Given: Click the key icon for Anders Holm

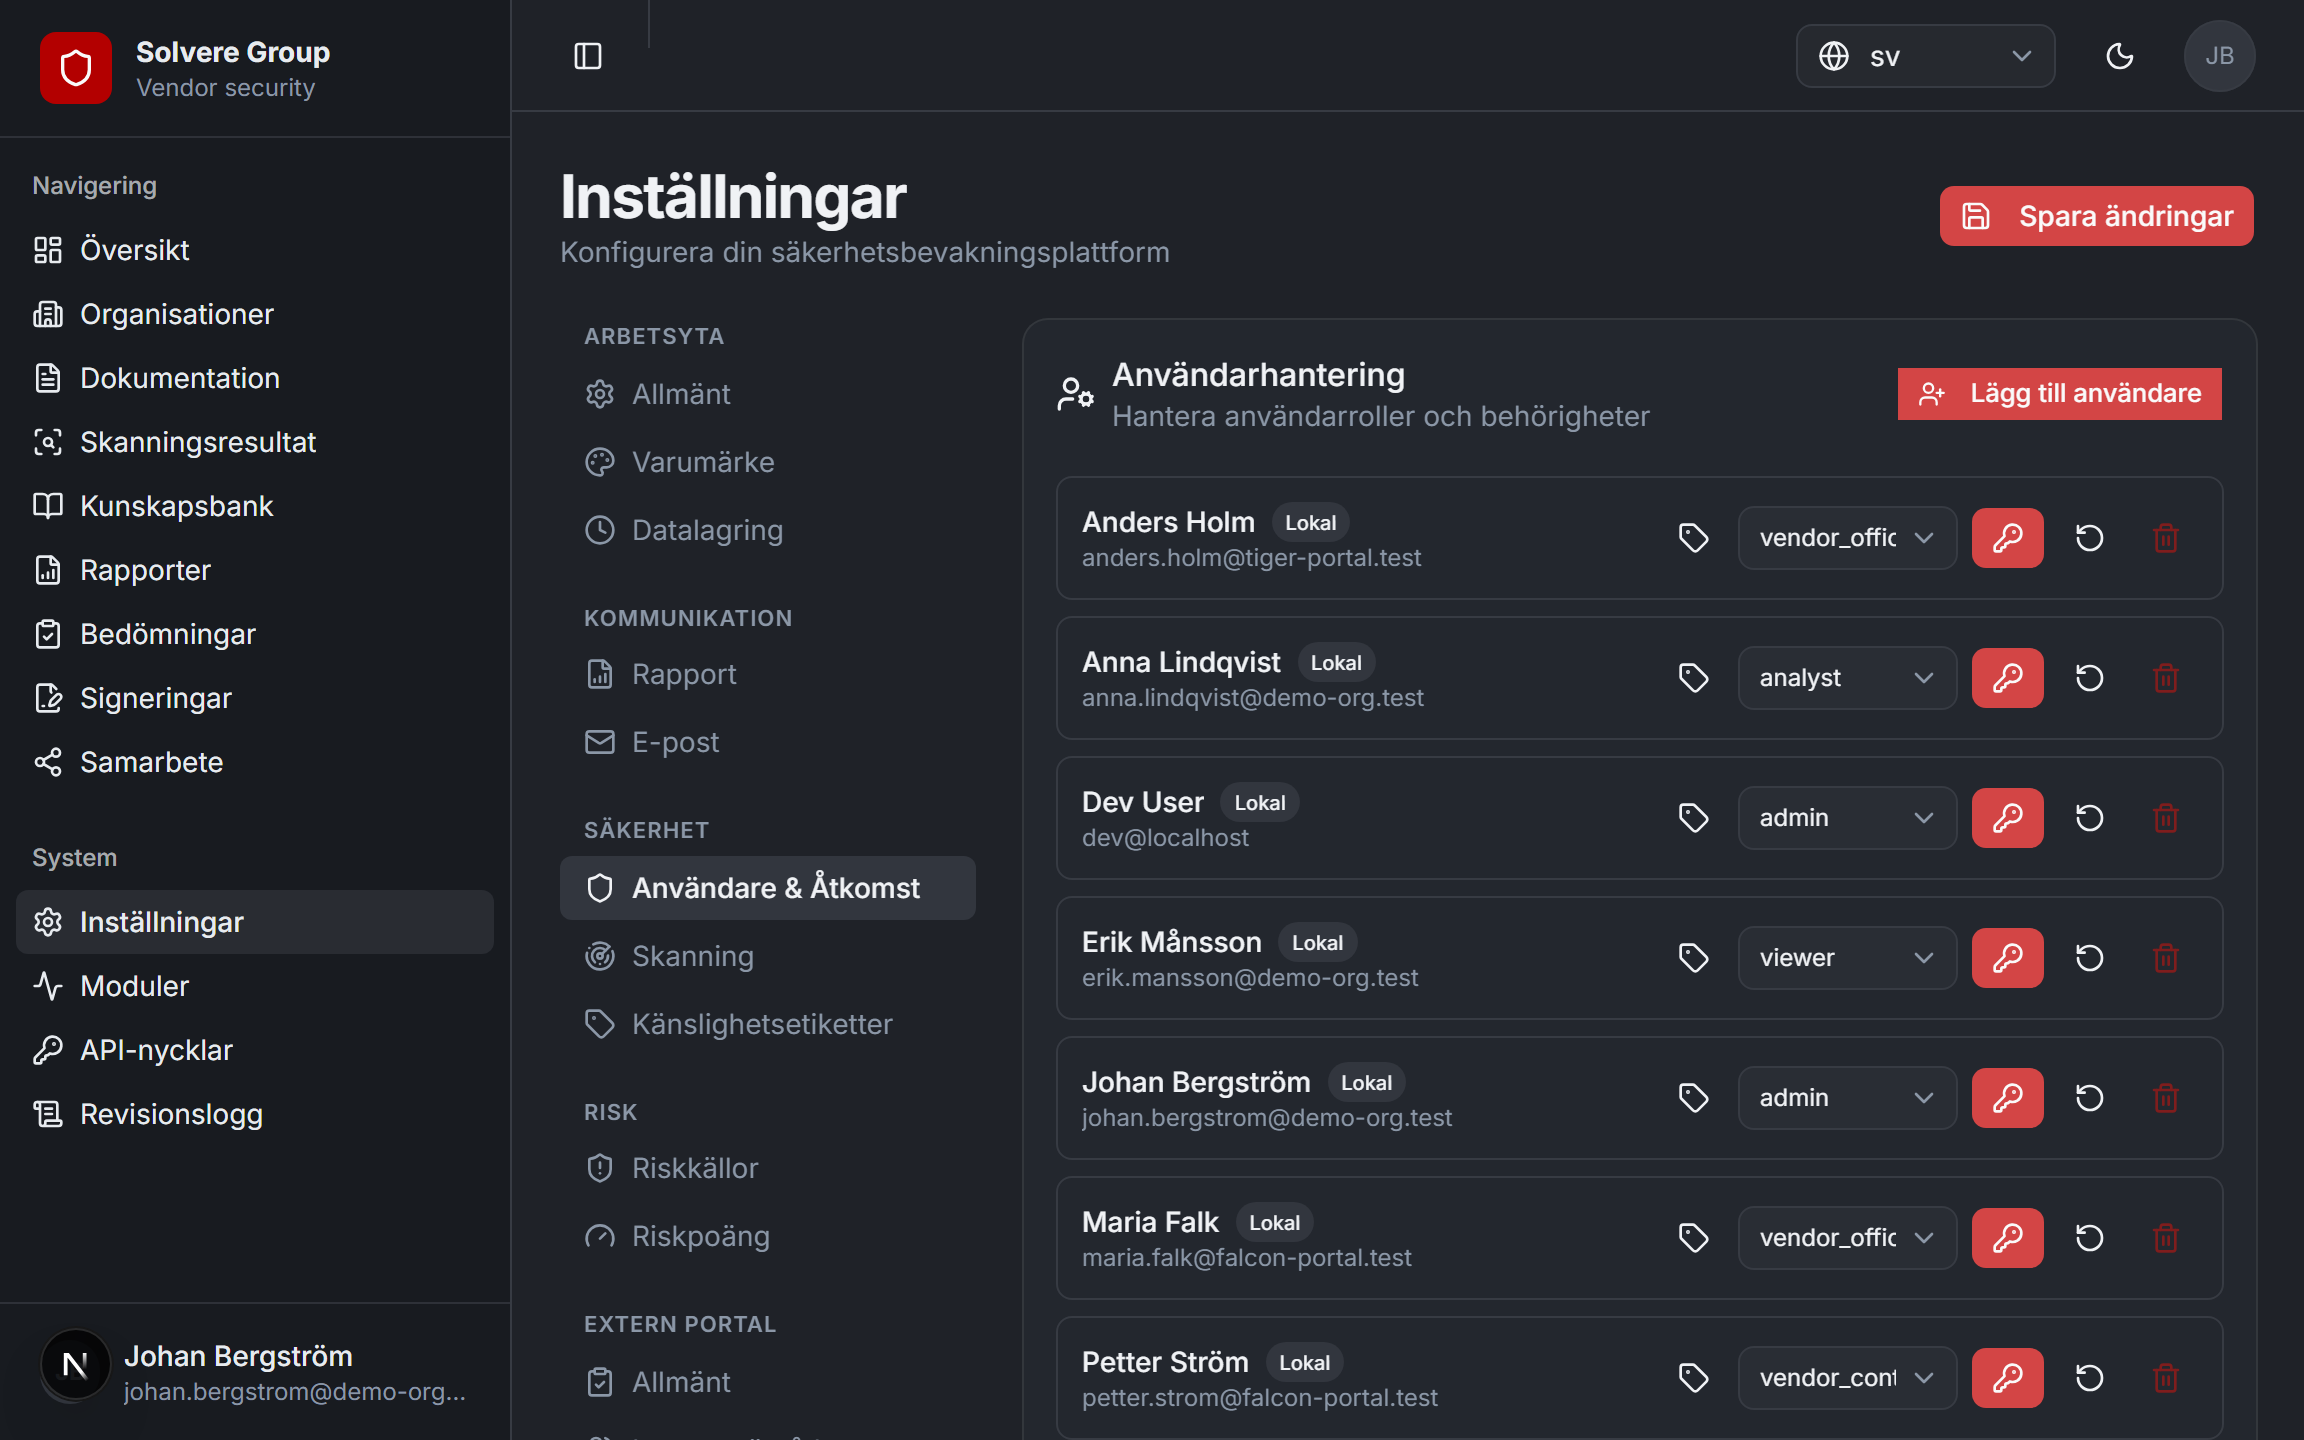Looking at the screenshot, I should (2007, 538).
